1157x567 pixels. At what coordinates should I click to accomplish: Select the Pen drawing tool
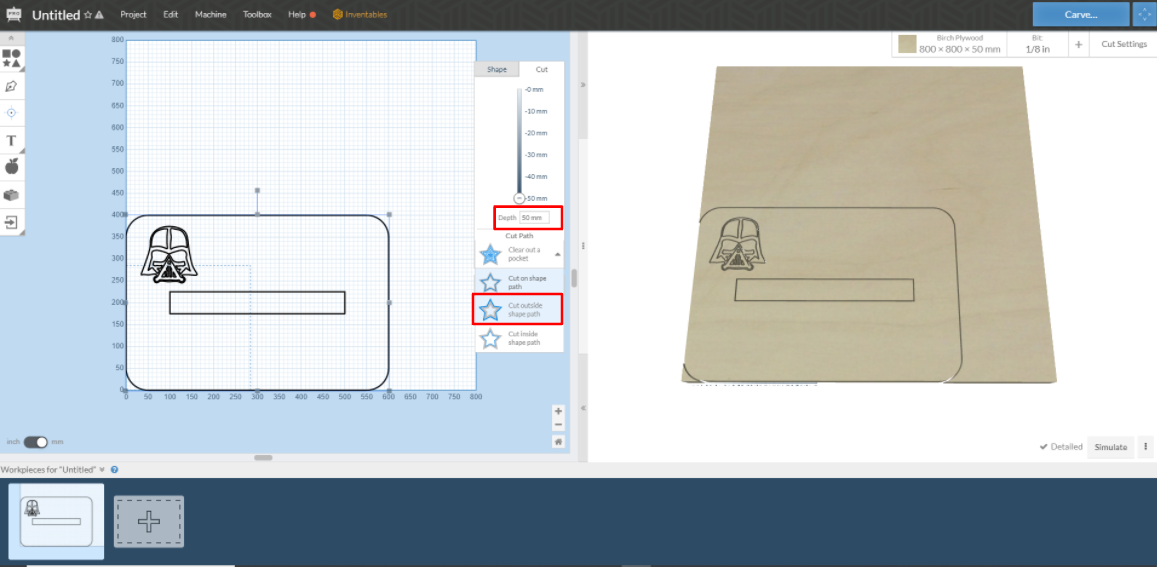click(x=11, y=86)
